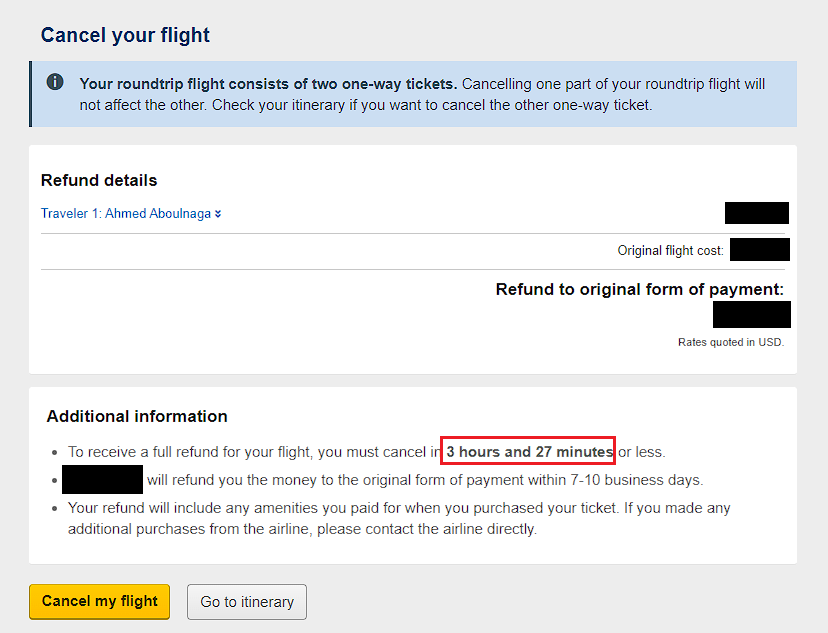Click Refund to original form of payment label
The height and width of the screenshot is (633, 828).
coord(639,290)
